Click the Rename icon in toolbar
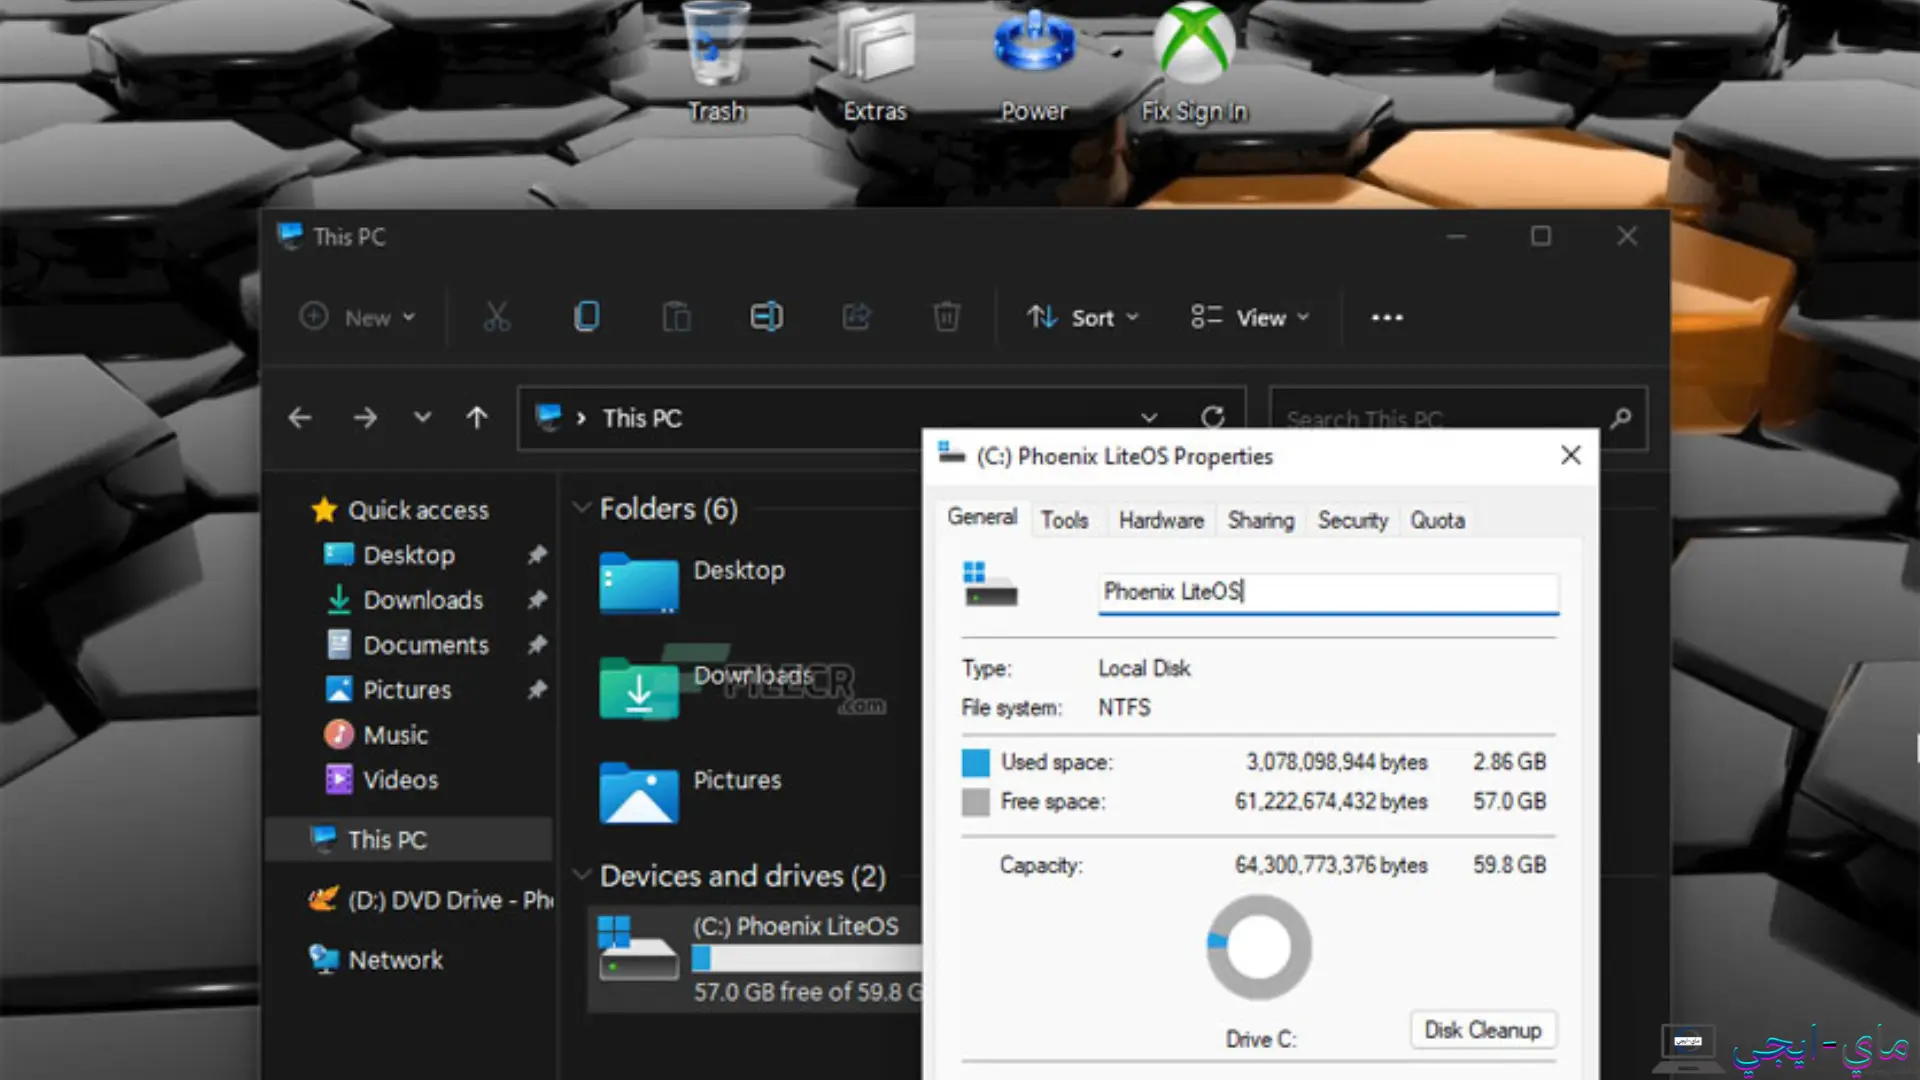Viewport: 1920px width, 1080px height. coord(767,317)
